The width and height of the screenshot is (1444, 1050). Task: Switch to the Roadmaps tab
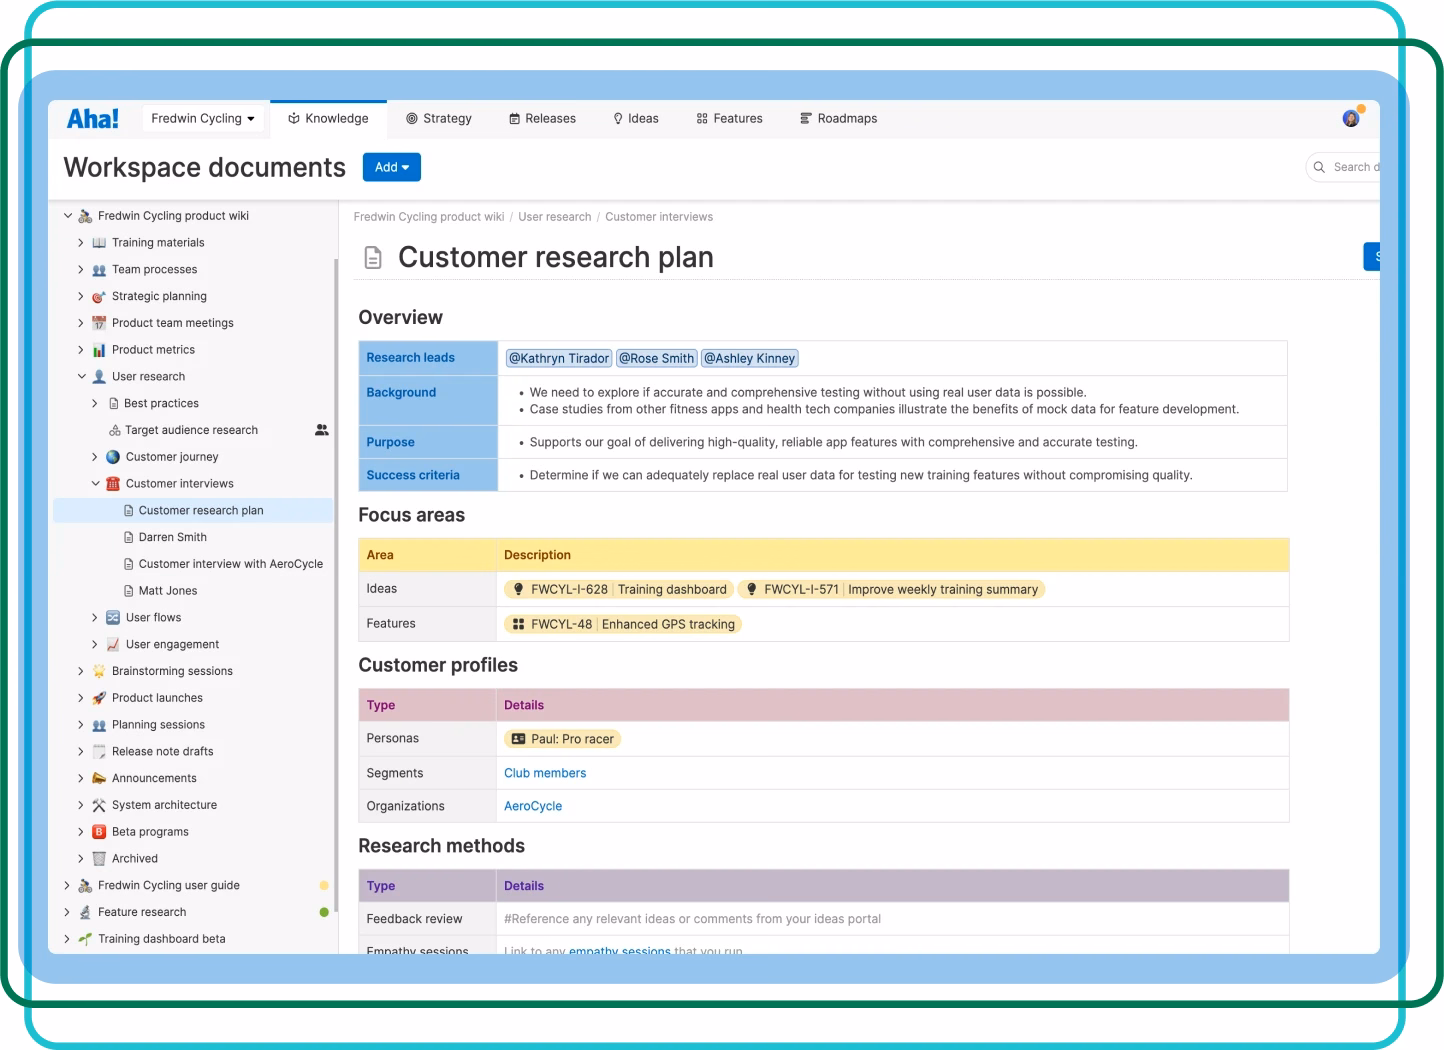[x=838, y=119]
